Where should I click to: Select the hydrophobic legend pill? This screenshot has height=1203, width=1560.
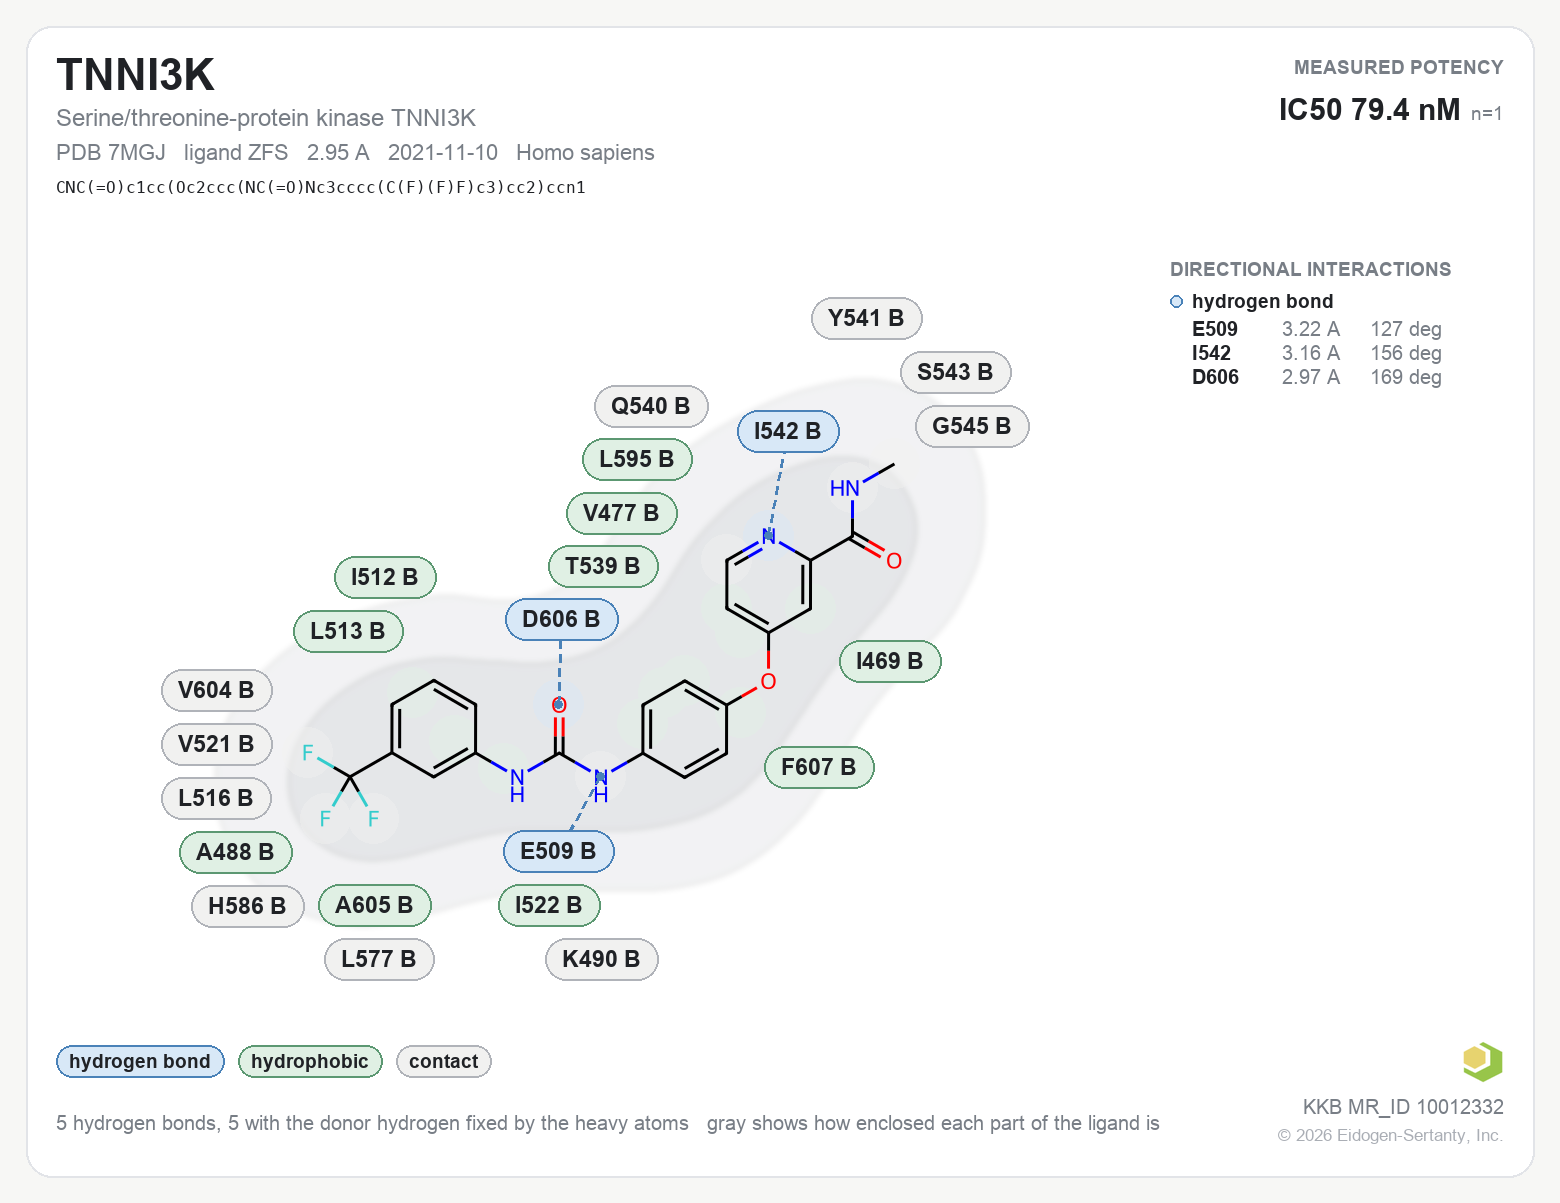click(x=310, y=1061)
